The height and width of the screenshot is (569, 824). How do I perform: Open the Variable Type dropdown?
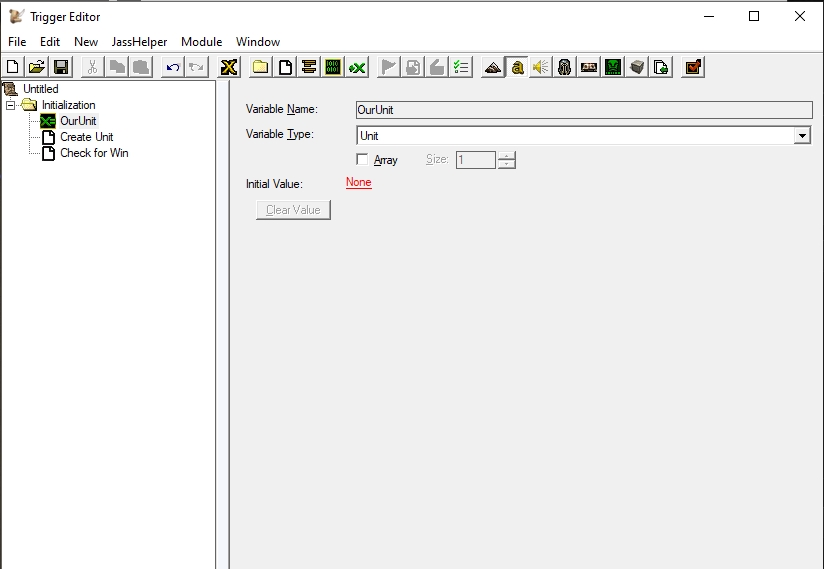(802, 136)
